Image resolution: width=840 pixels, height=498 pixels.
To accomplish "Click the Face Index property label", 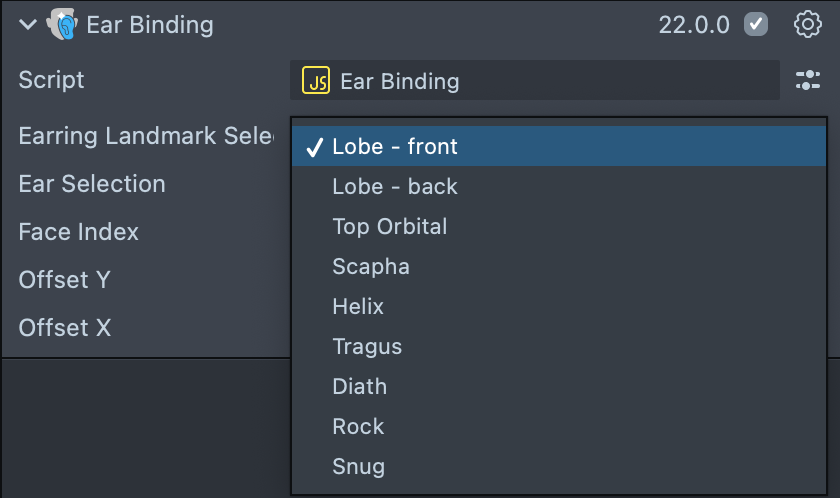I will [79, 232].
